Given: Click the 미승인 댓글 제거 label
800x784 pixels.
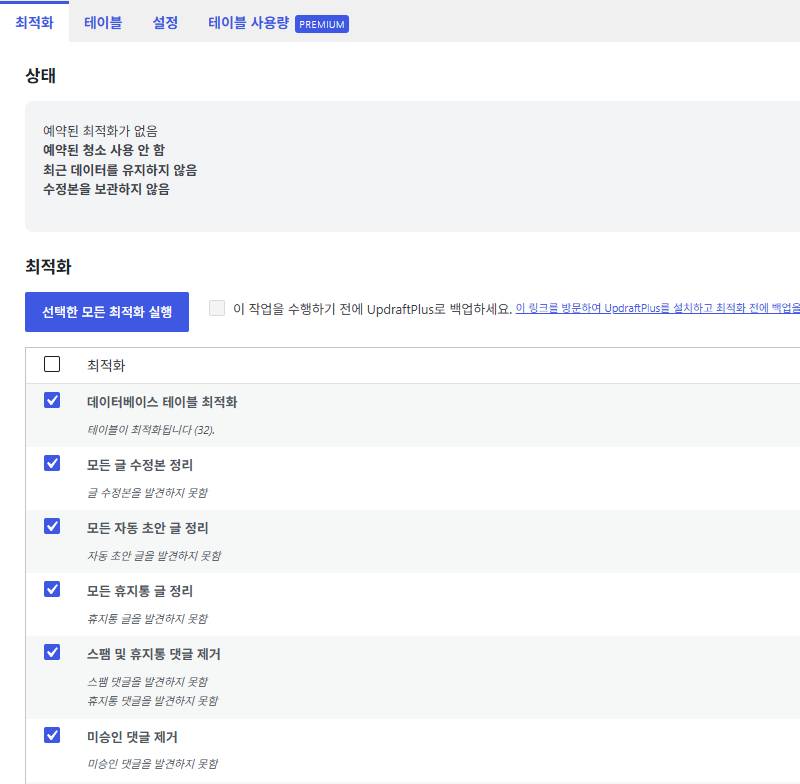Looking at the screenshot, I should [x=132, y=737].
